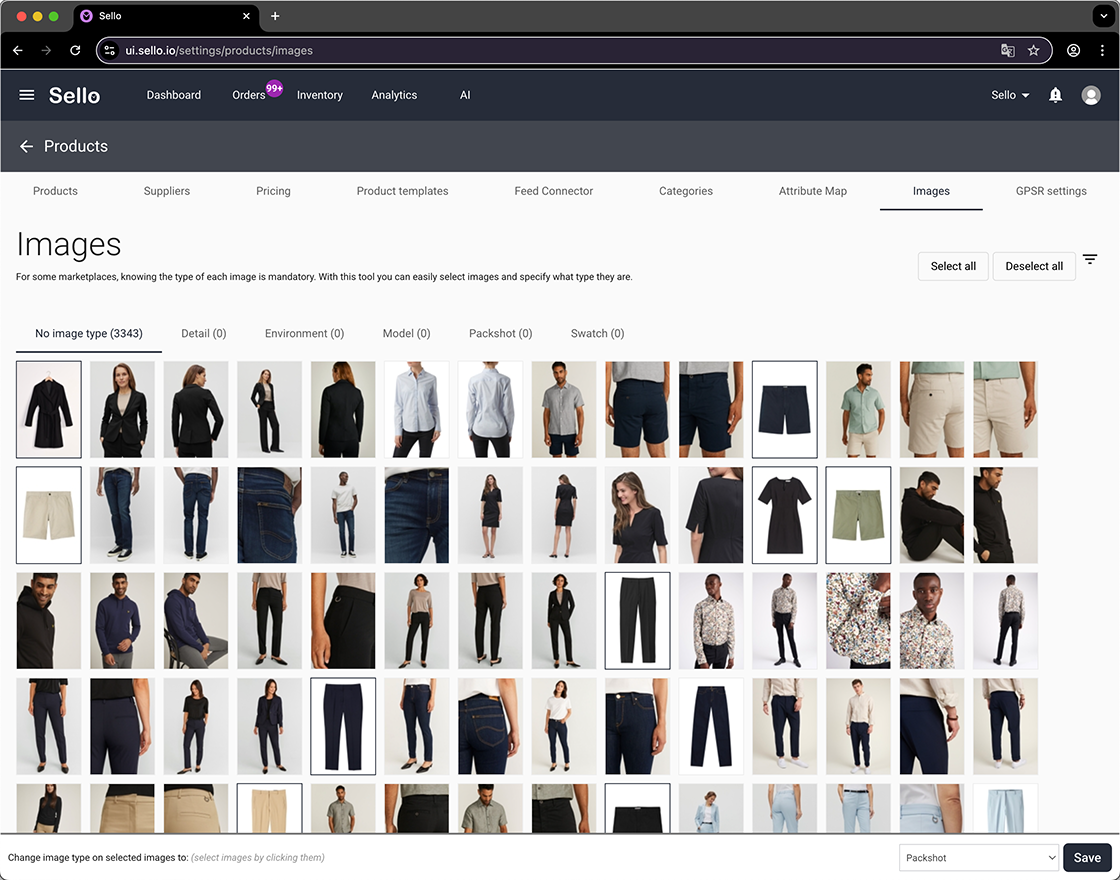Click the user profile avatar

tap(1091, 95)
